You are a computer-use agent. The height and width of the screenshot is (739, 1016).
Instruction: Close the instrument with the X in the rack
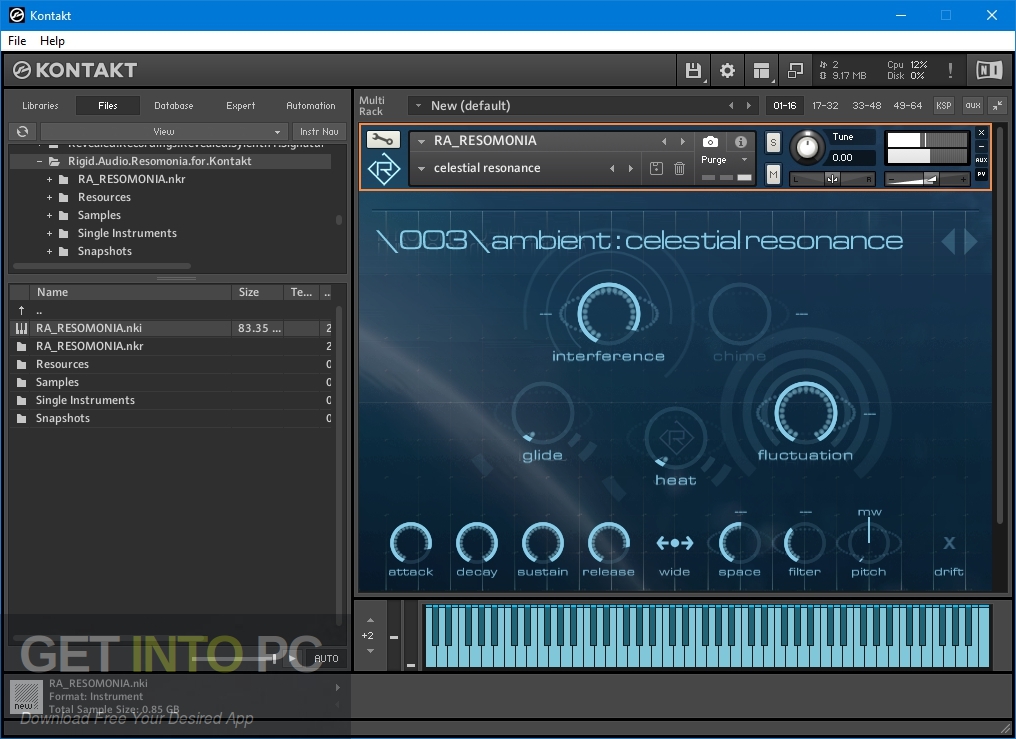click(981, 133)
